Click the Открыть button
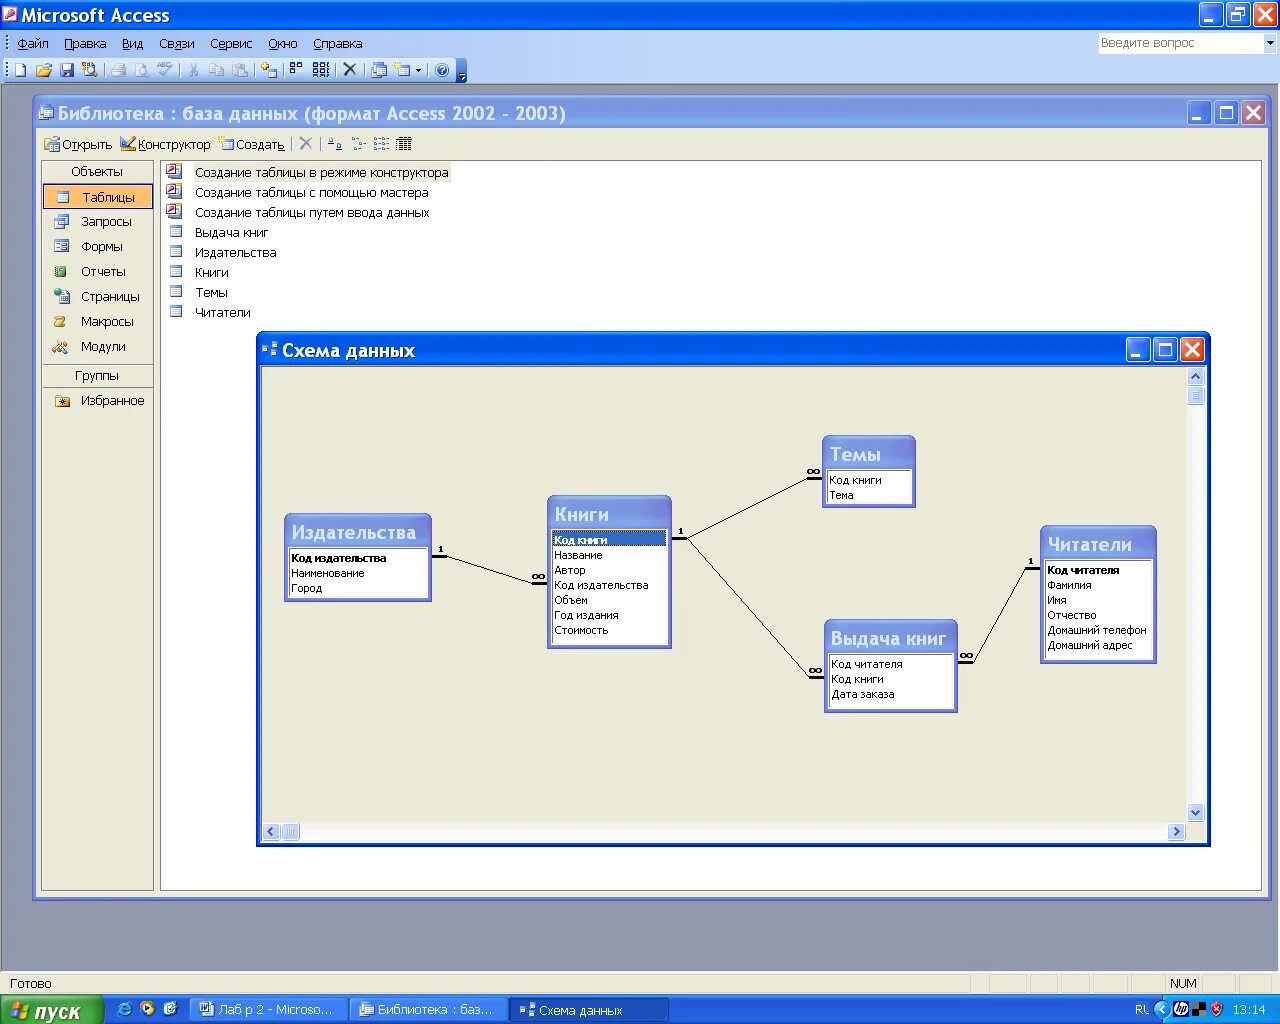1280x1024 pixels. coord(78,144)
